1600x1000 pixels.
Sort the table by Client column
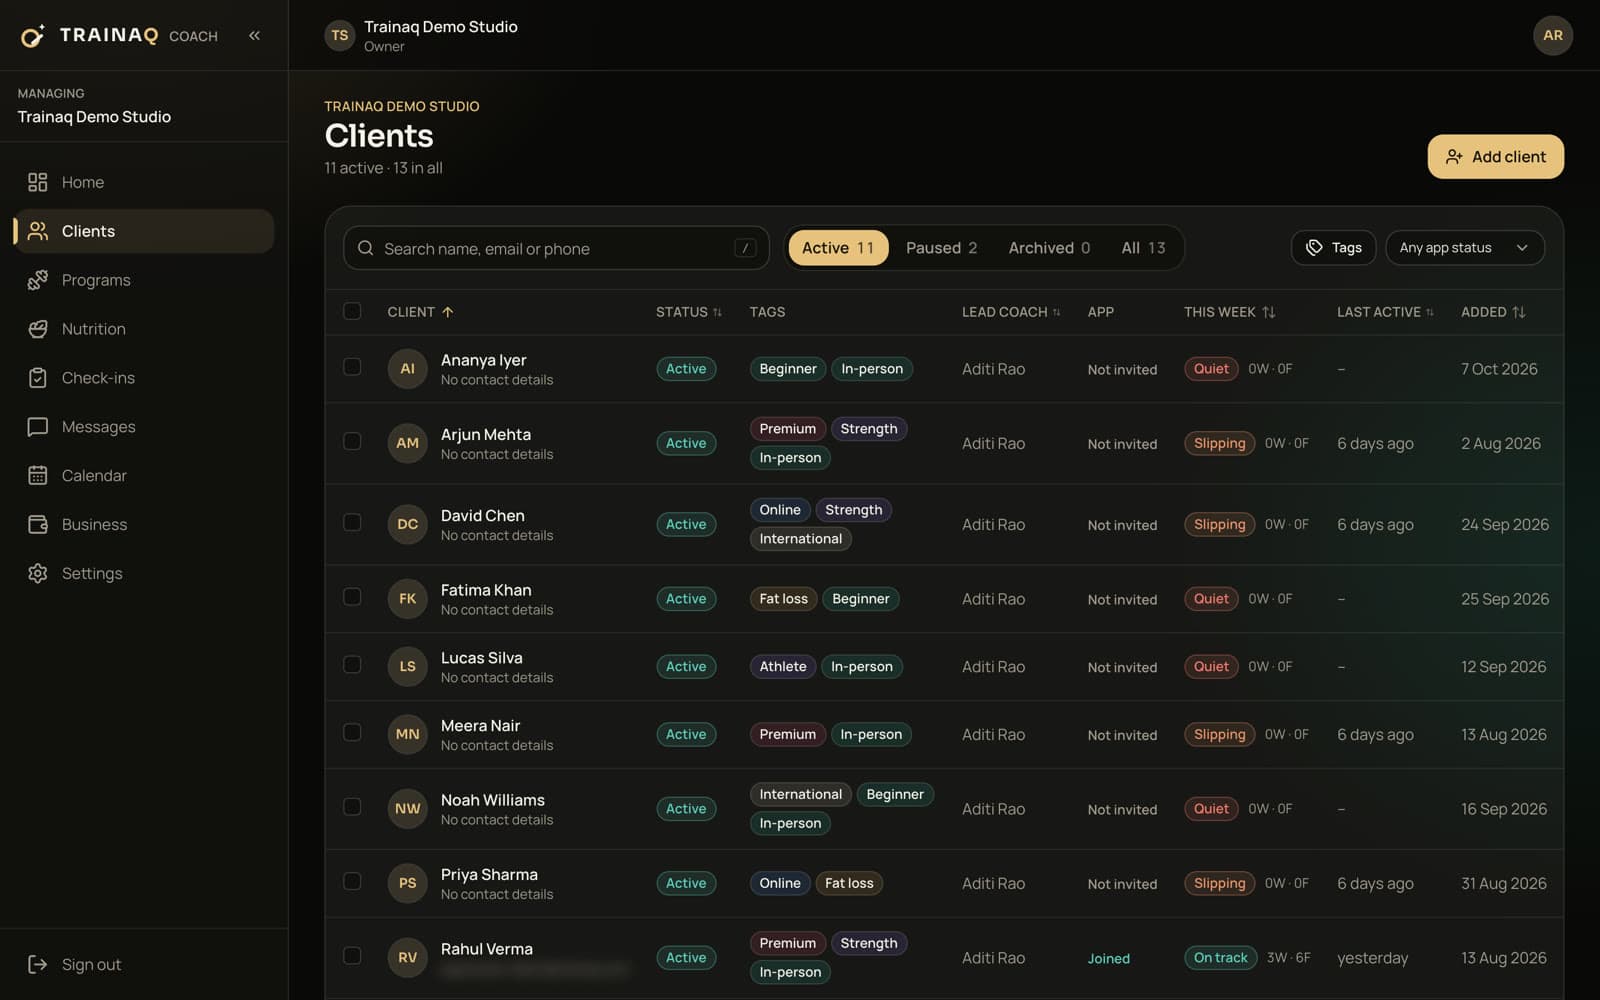(421, 312)
